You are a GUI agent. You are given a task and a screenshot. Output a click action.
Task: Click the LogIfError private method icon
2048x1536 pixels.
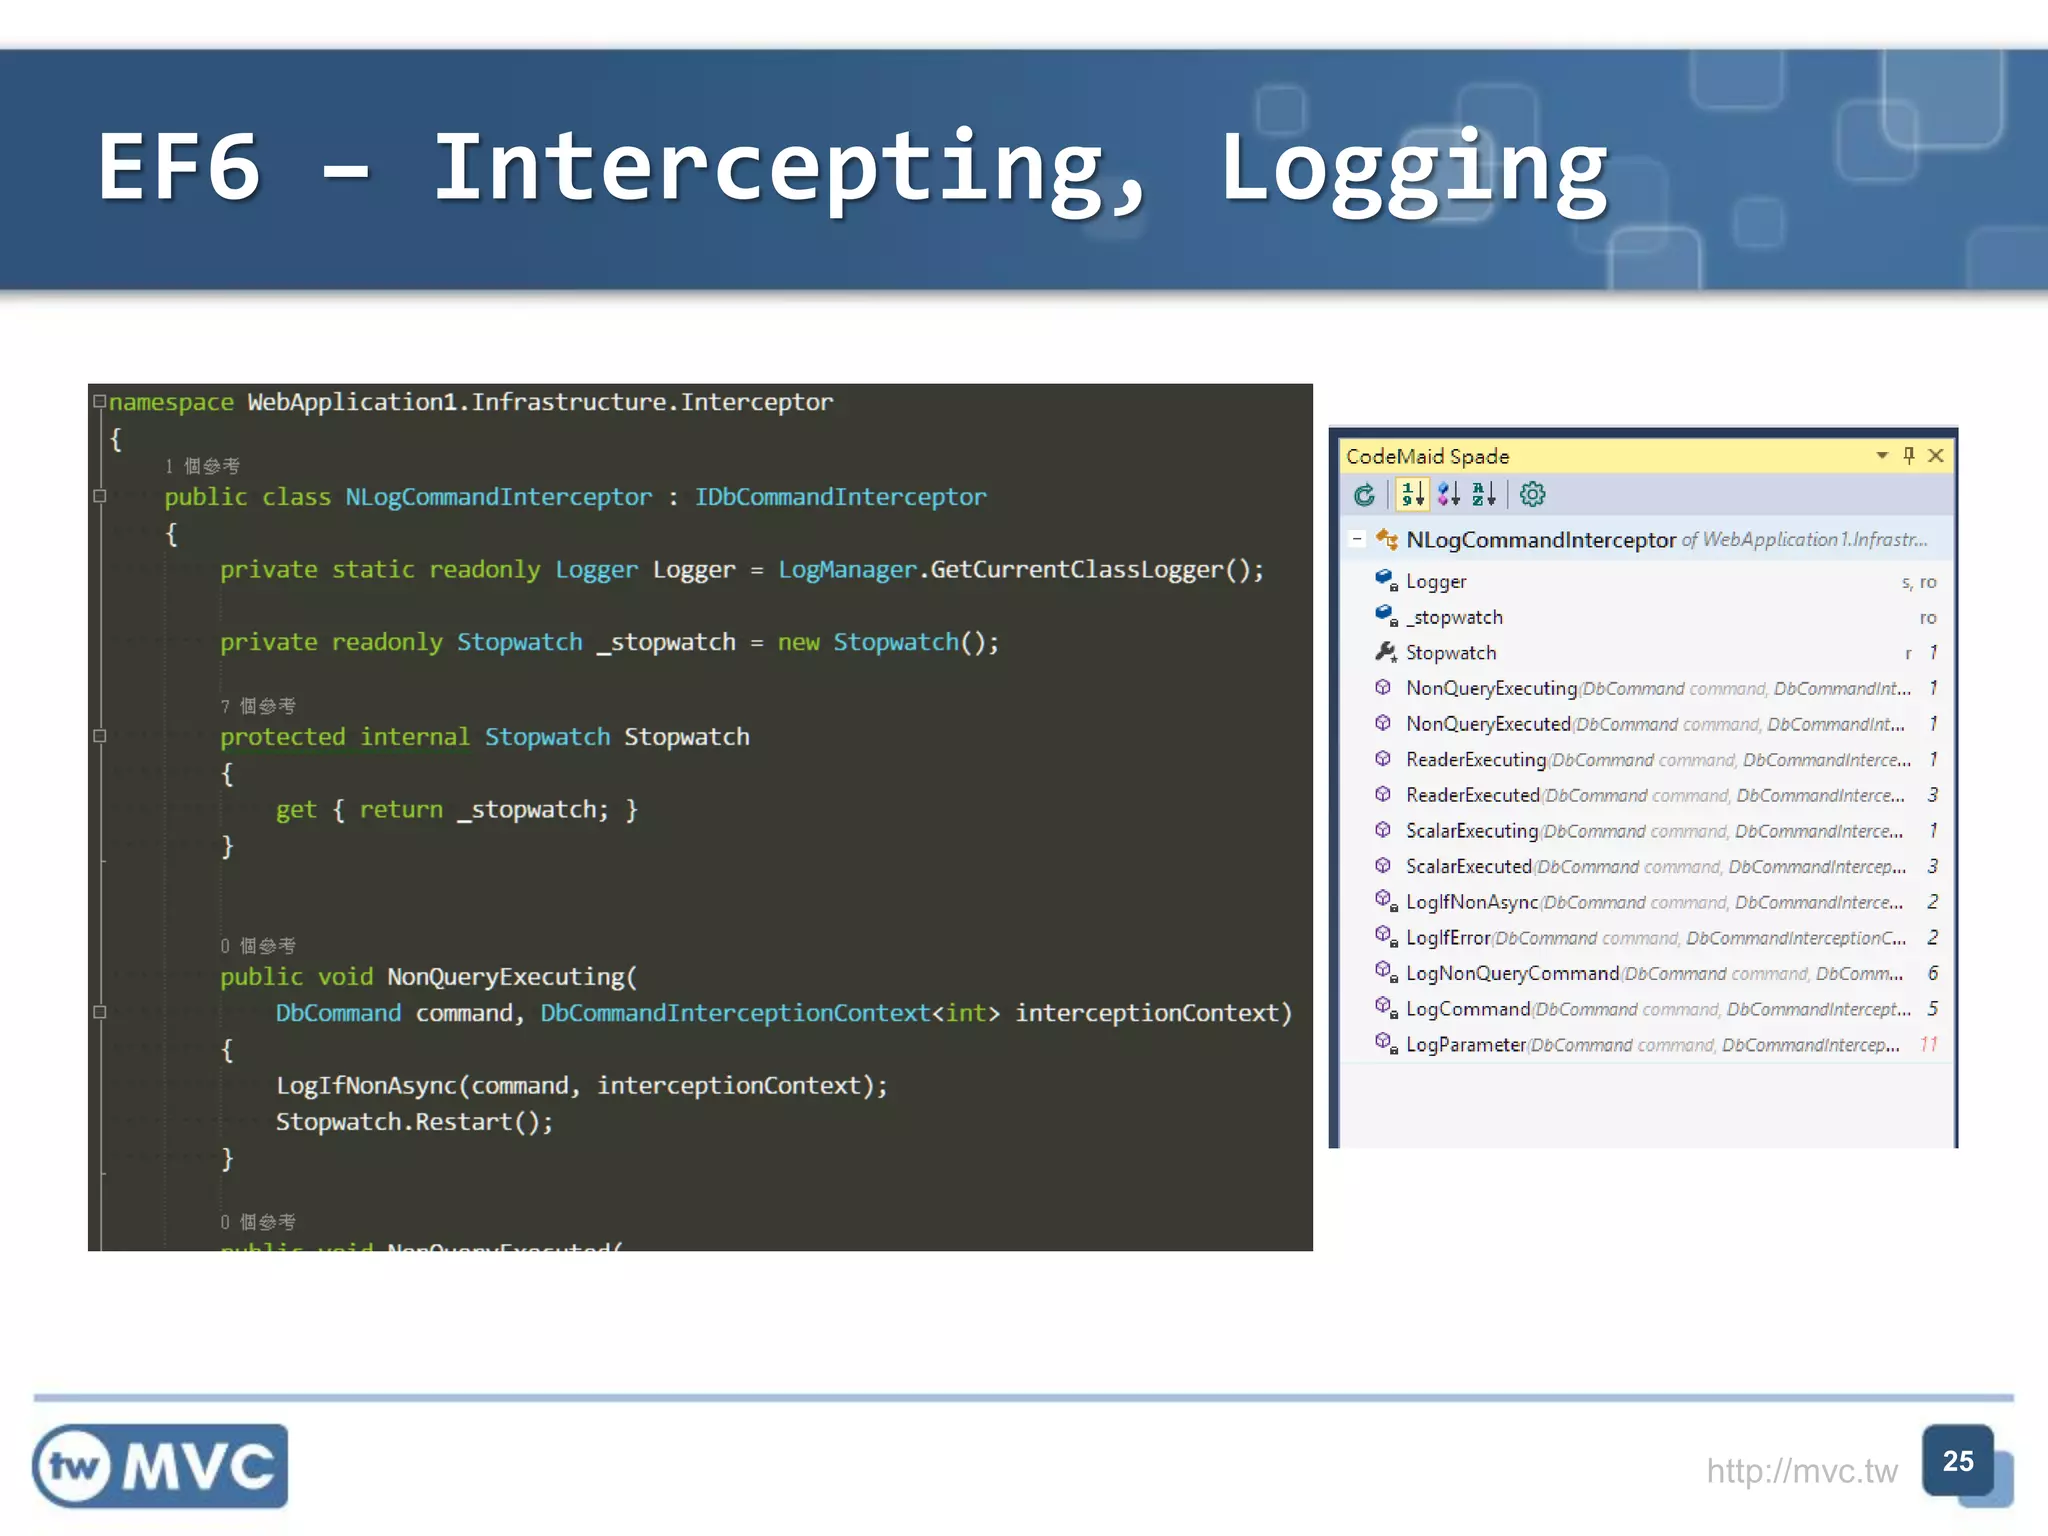pos(1386,937)
